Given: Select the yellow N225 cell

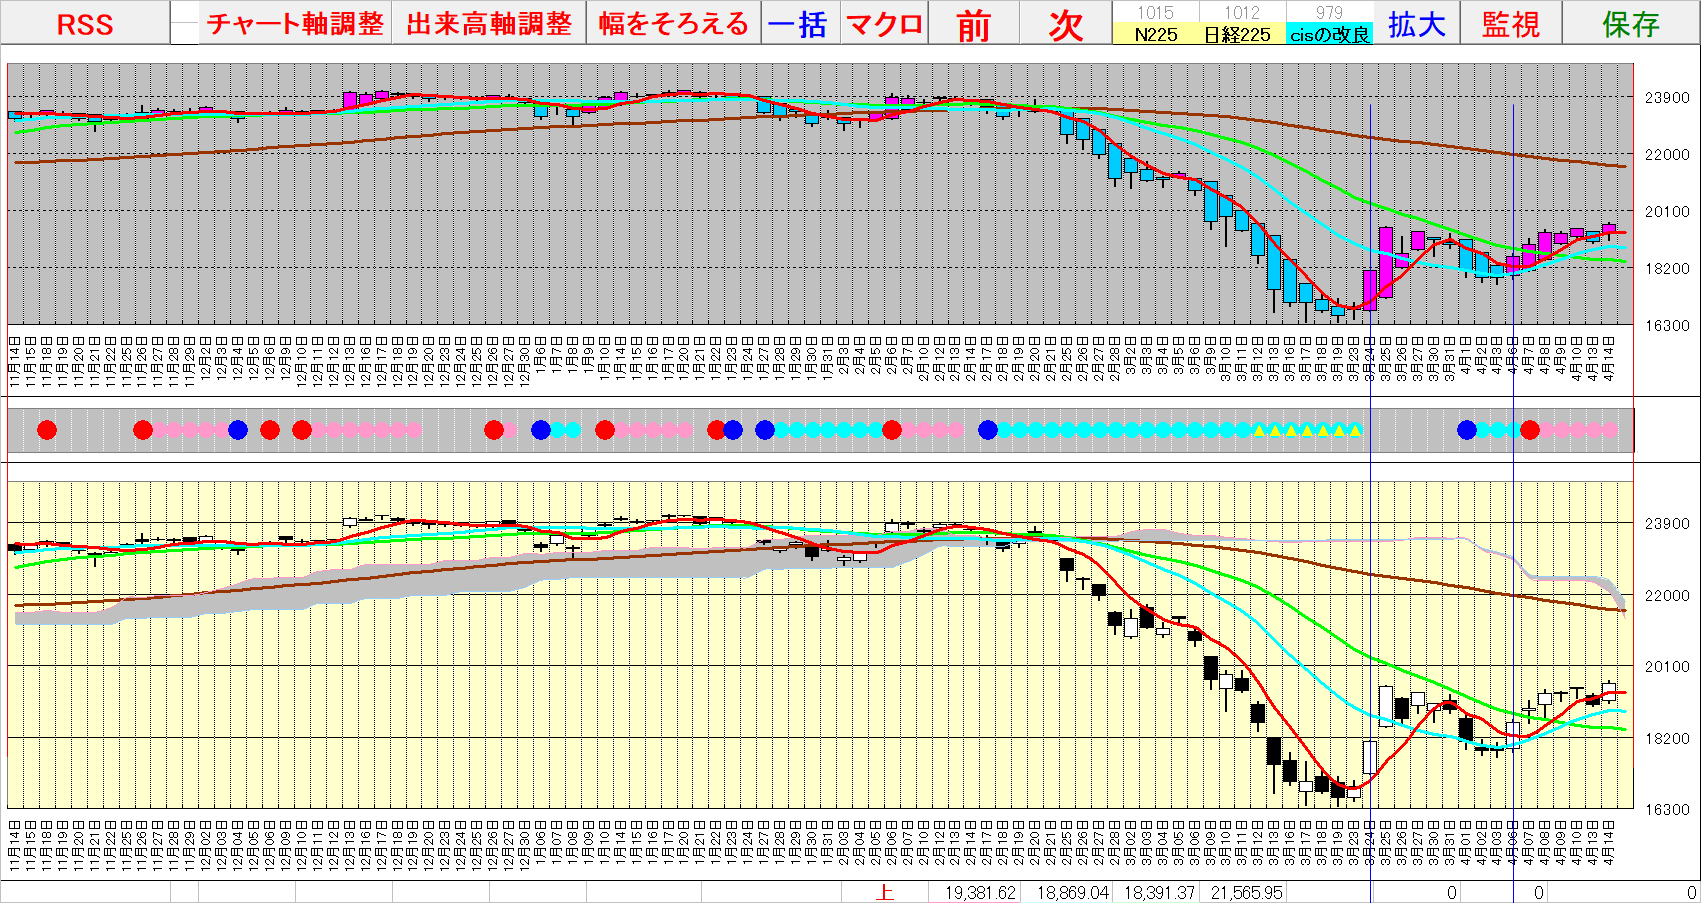Looking at the screenshot, I should (1155, 34).
